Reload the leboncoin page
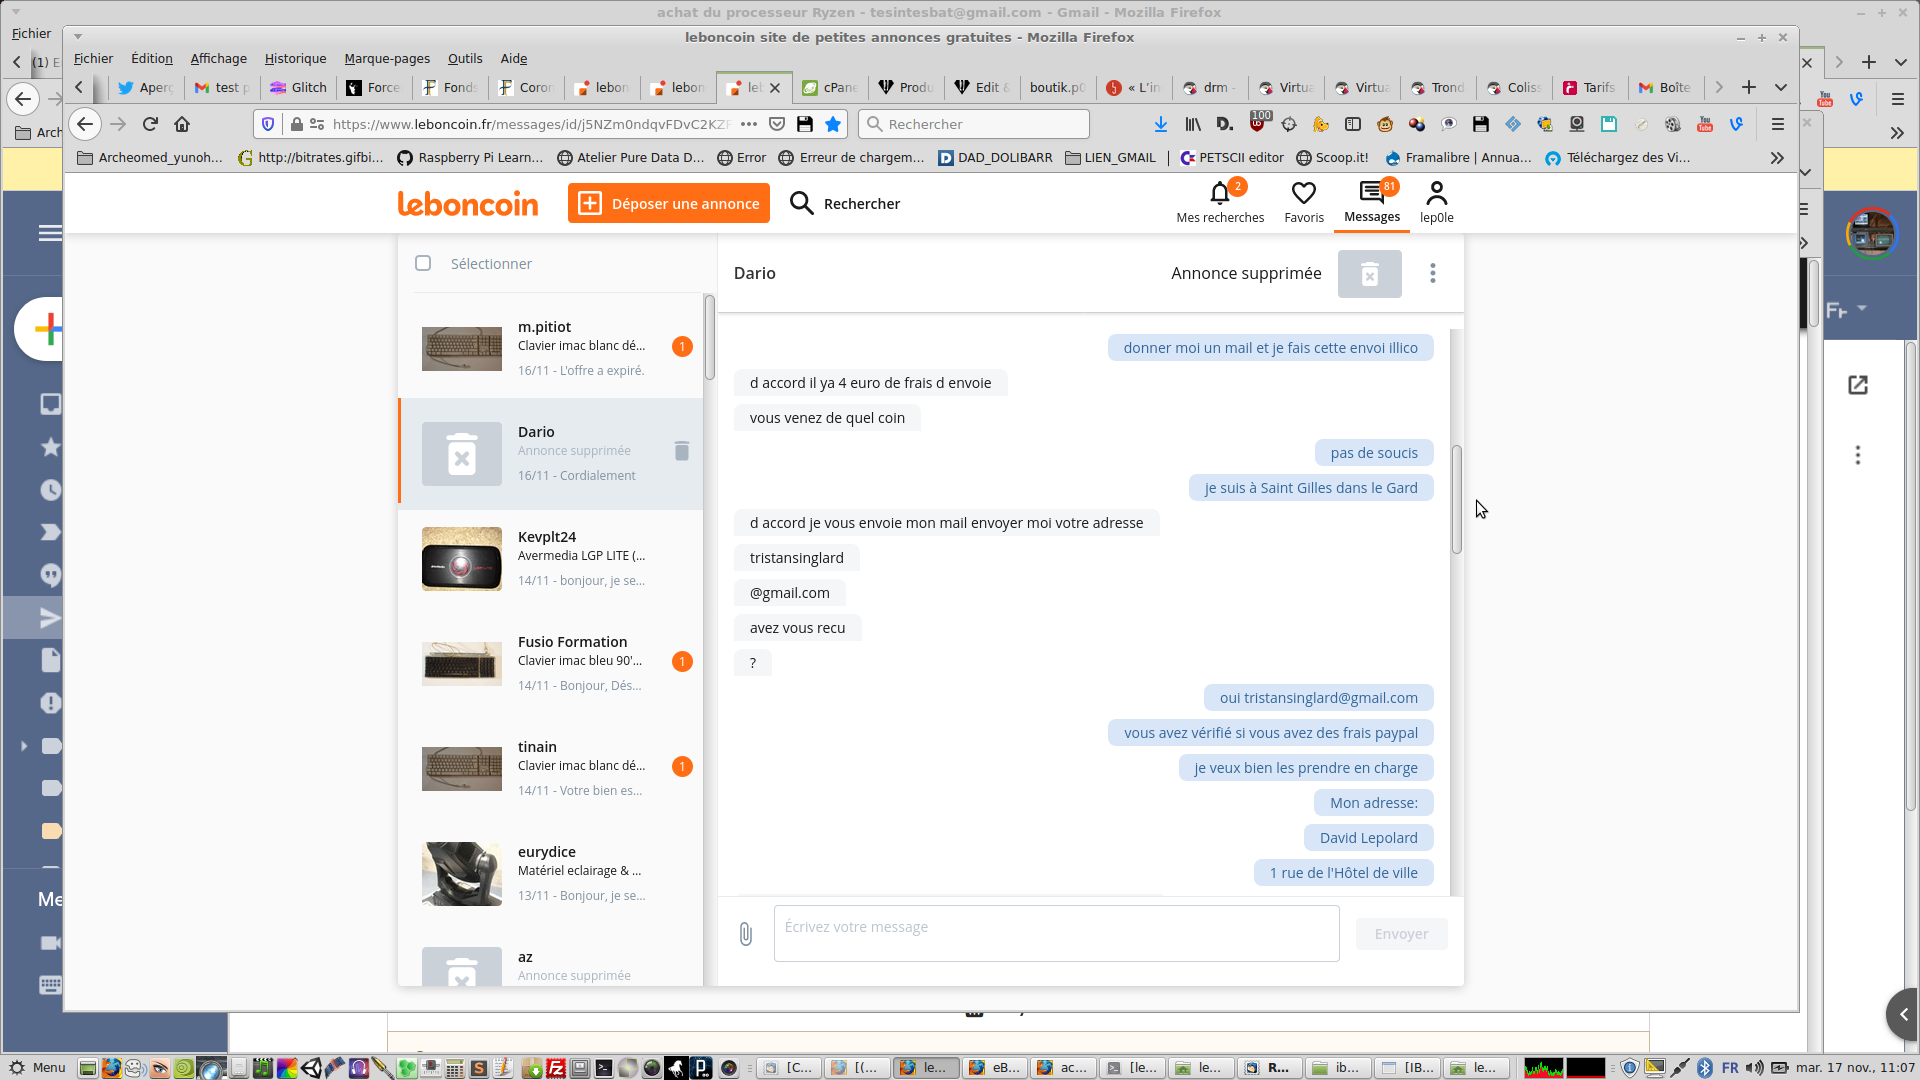This screenshot has height=1080, width=1920. point(150,124)
